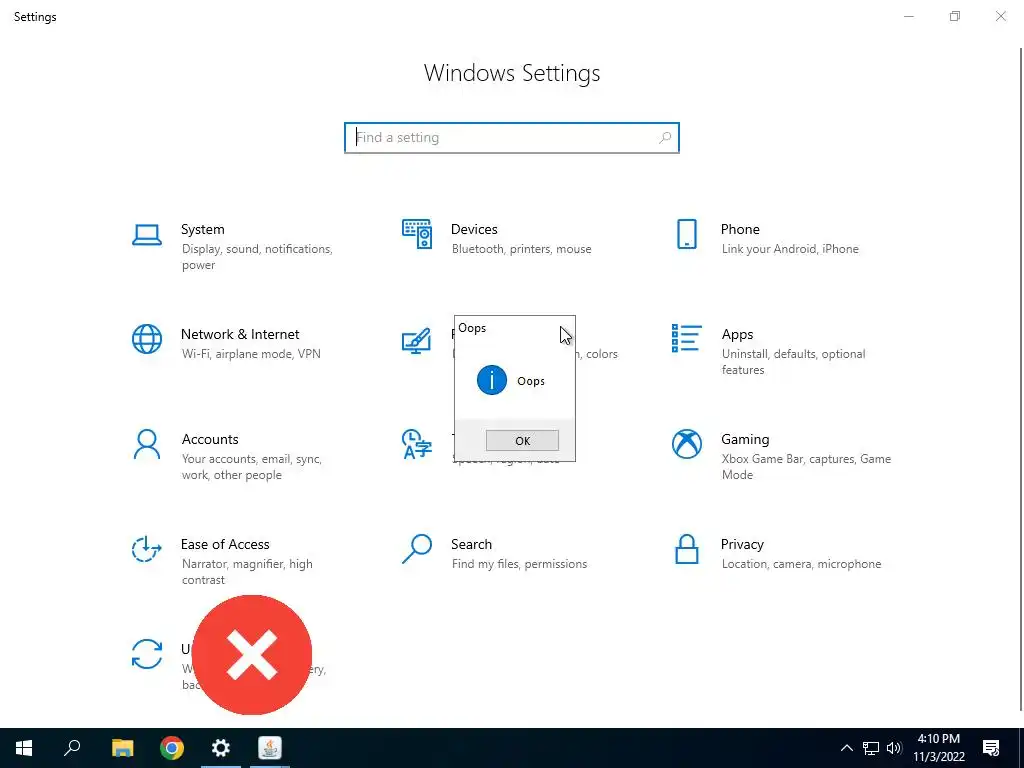The height and width of the screenshot is (768, 1024).
Task: Open the Apps settings title
Action: click(x=737, y=334)
